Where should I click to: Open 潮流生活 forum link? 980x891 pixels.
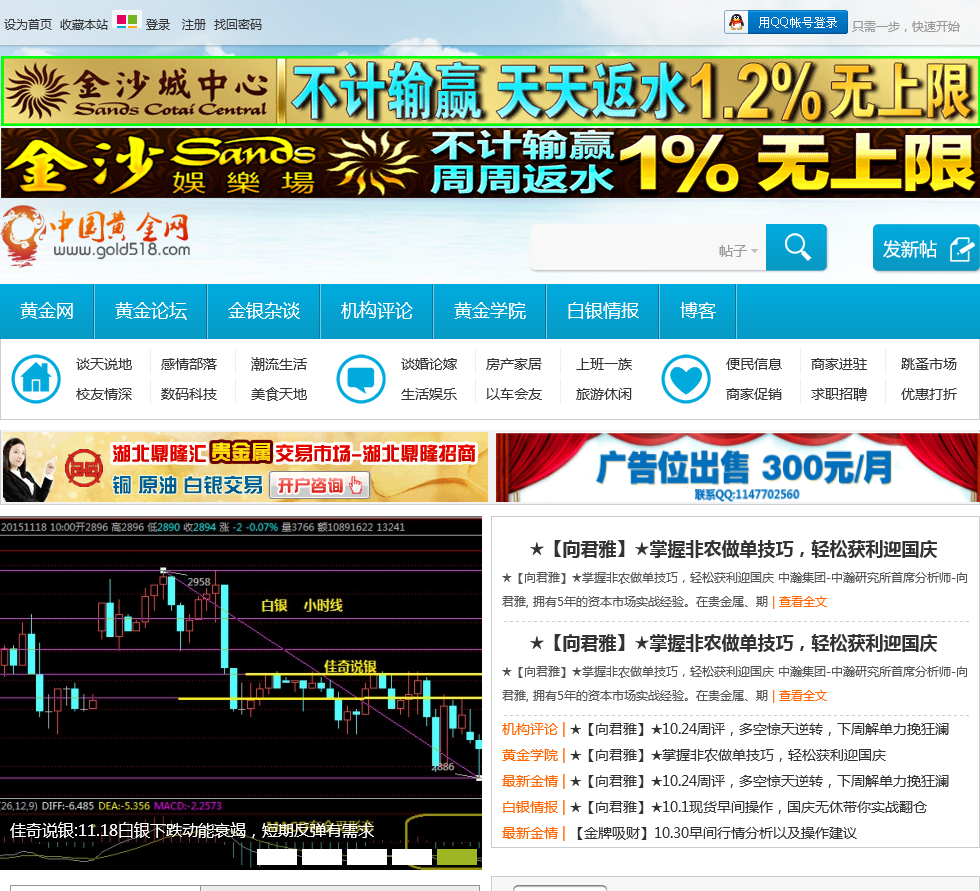[x=279, y=364]
